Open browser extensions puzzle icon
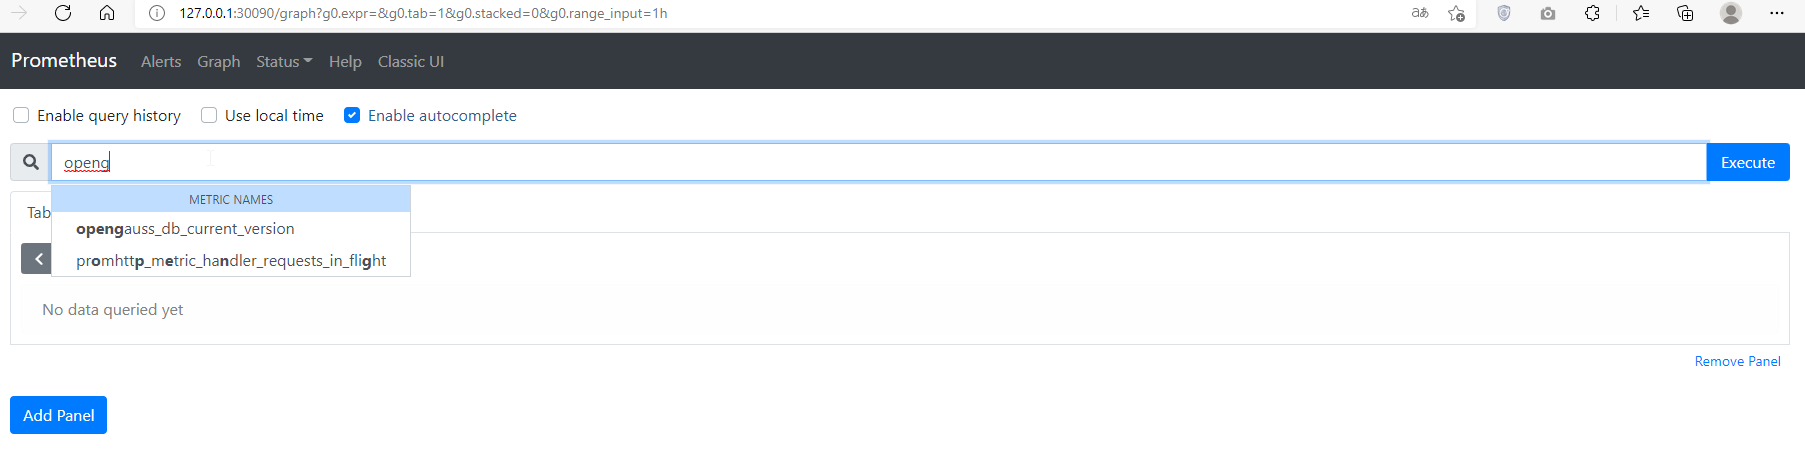This screenshot has height=457, width=1805. pos(1592,13)
